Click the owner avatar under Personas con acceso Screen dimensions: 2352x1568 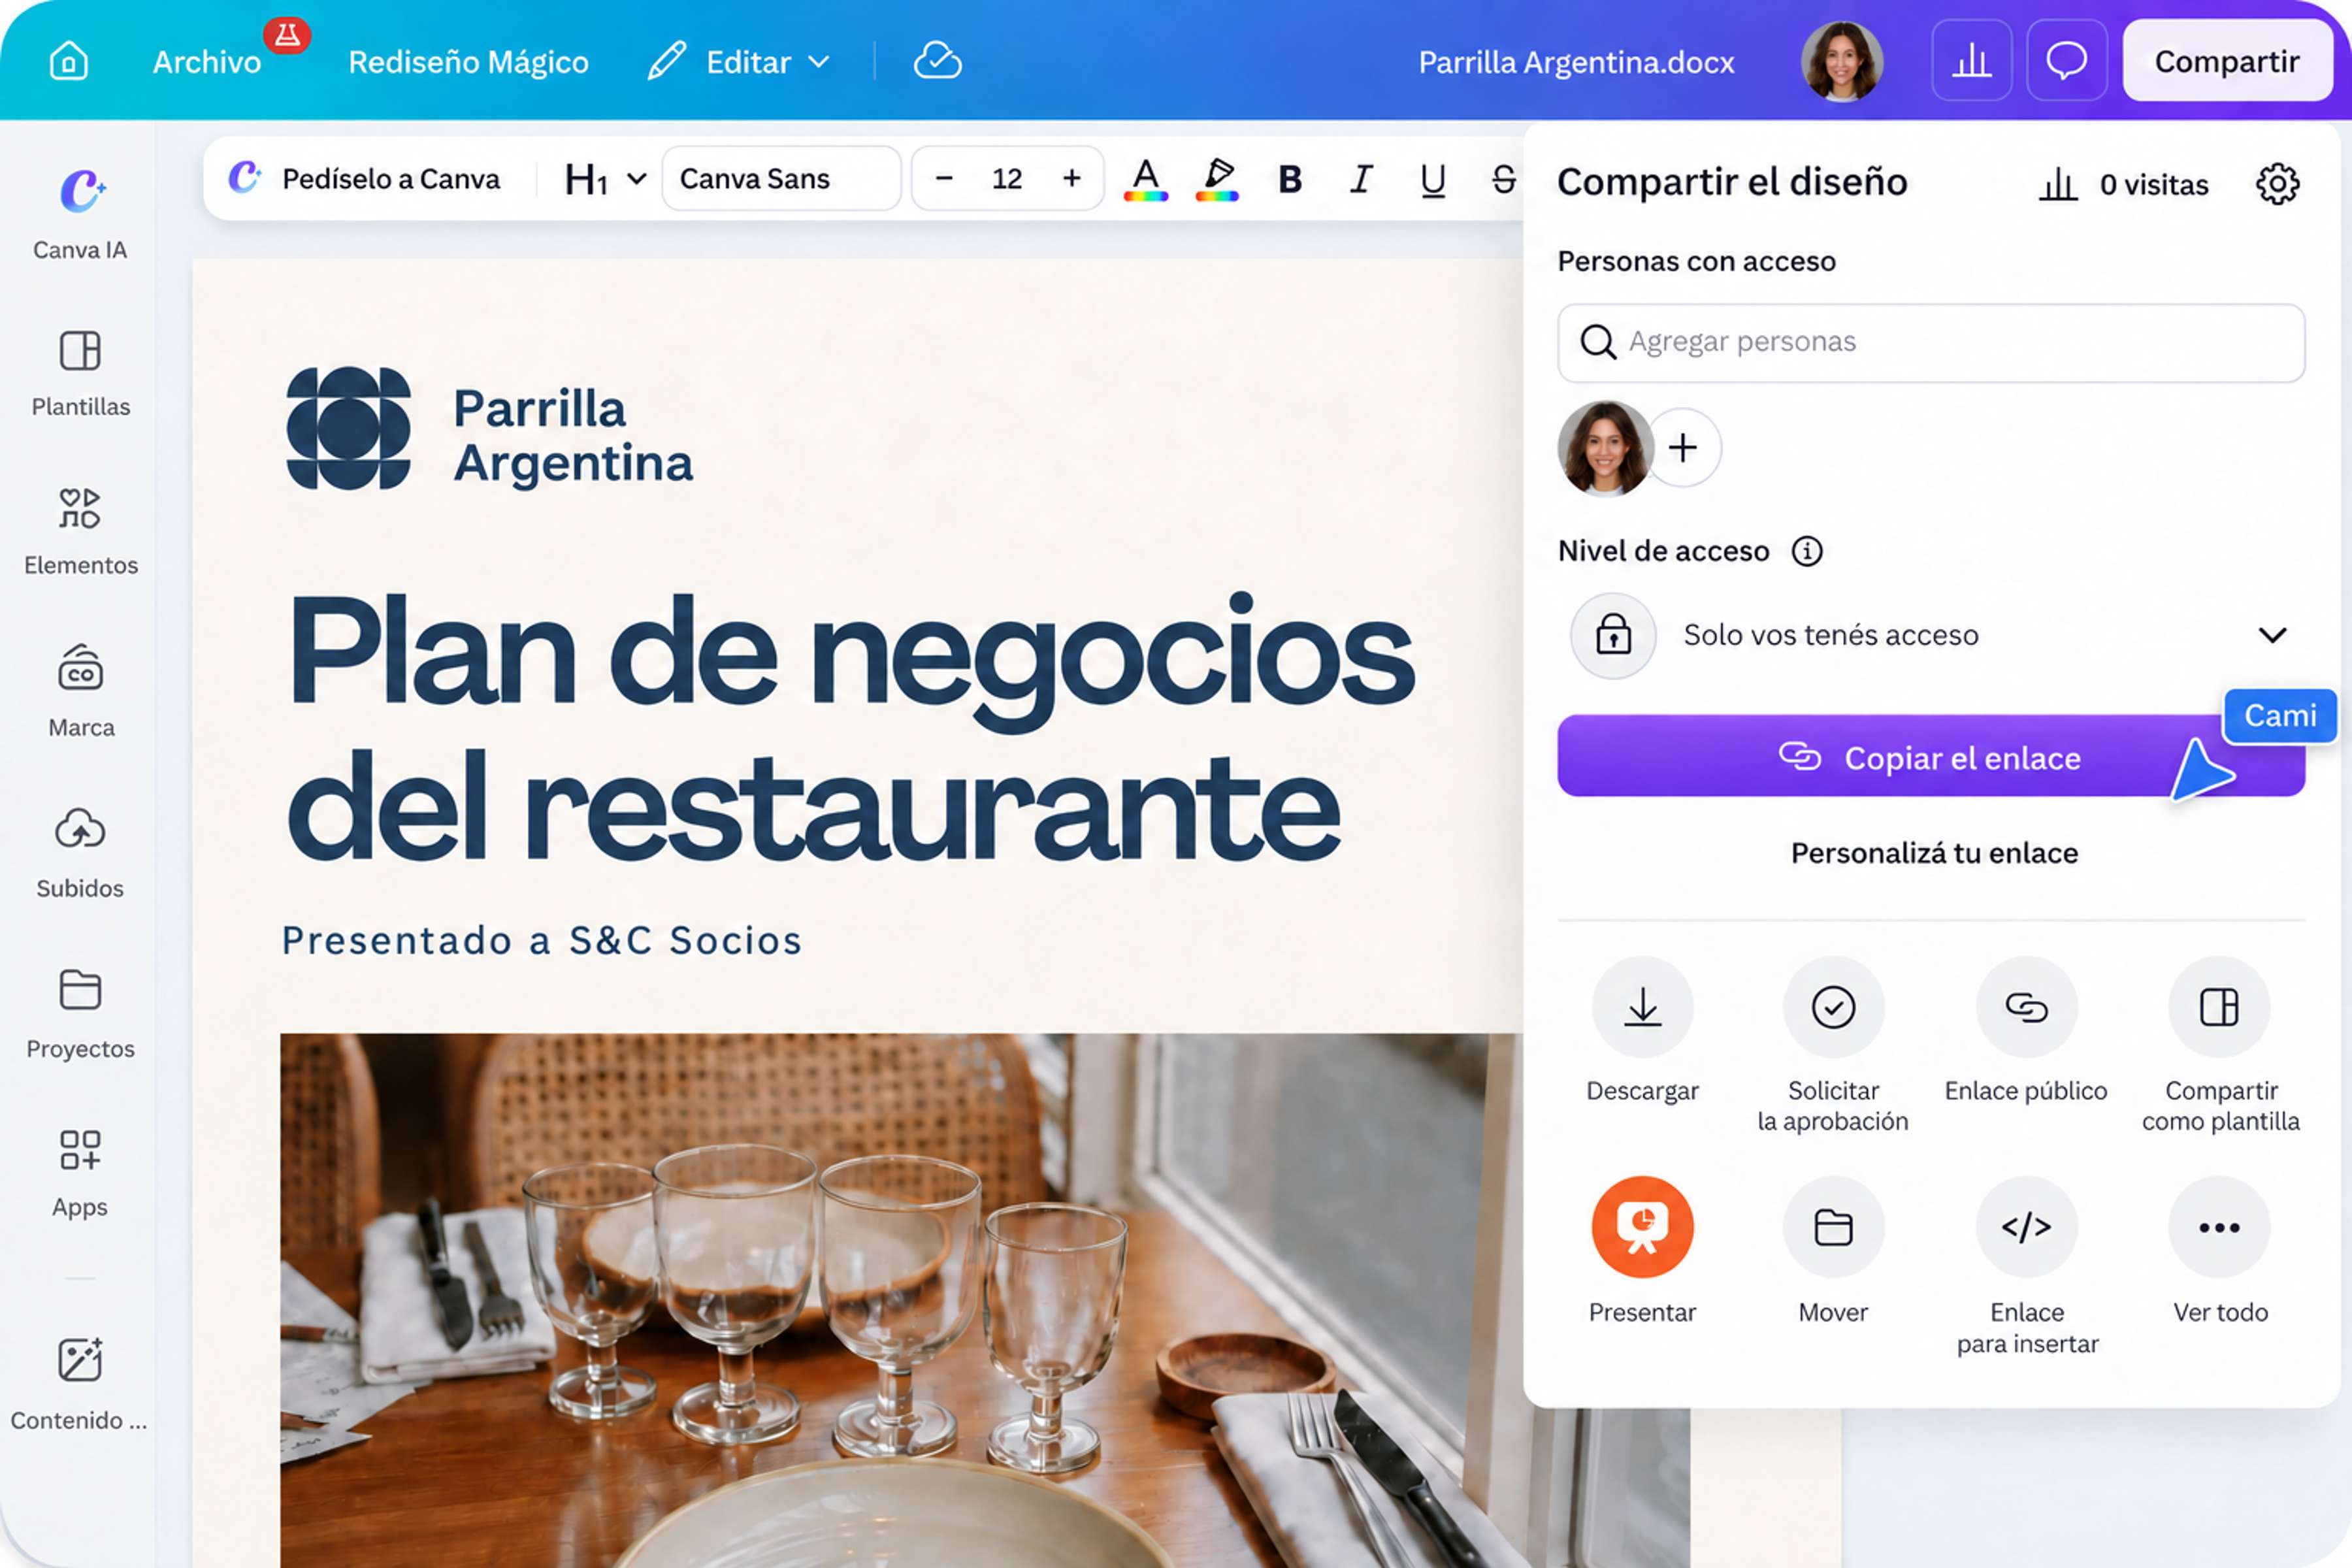click(1604, 448)
